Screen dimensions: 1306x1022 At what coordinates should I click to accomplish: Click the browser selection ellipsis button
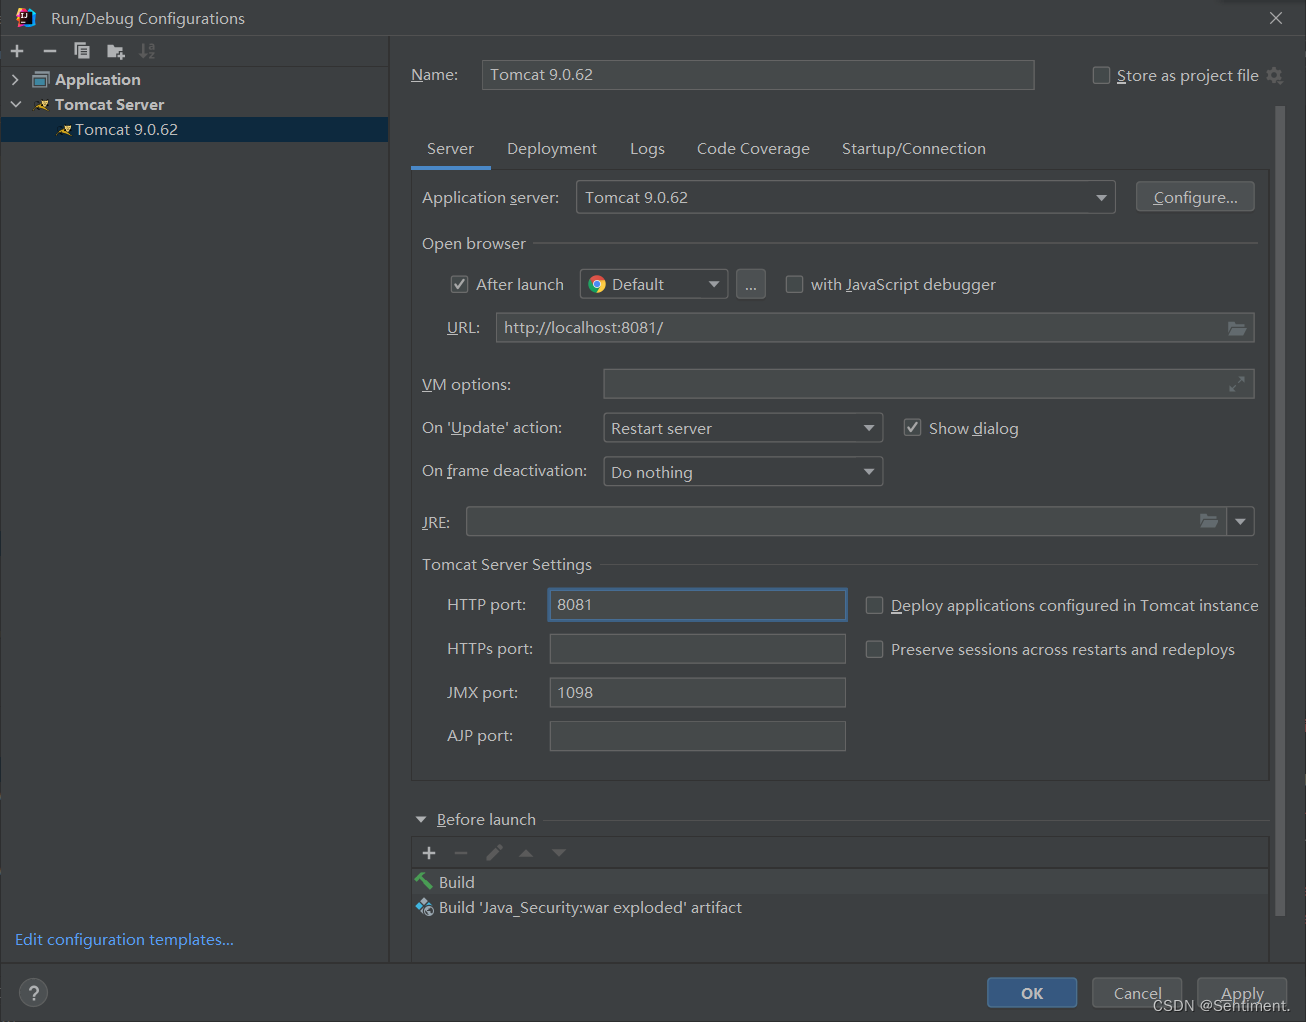pos(751,285)
